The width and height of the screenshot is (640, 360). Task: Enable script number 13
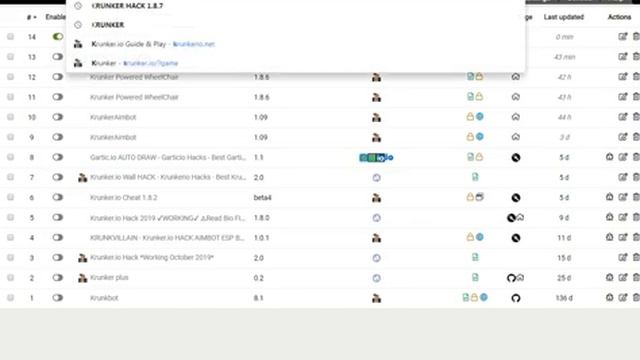(x=58, y=57)
